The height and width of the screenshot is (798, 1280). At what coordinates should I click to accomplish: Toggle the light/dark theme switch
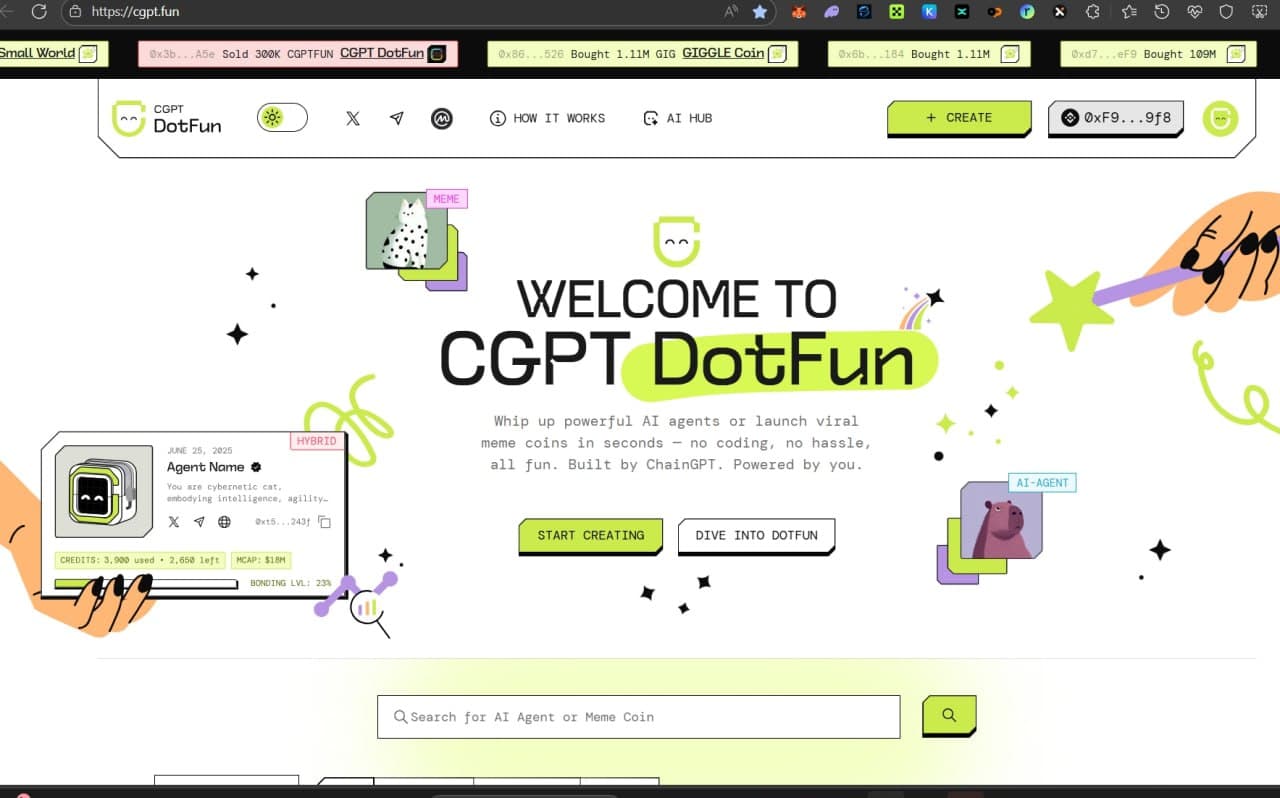click(x=282, y=118)
